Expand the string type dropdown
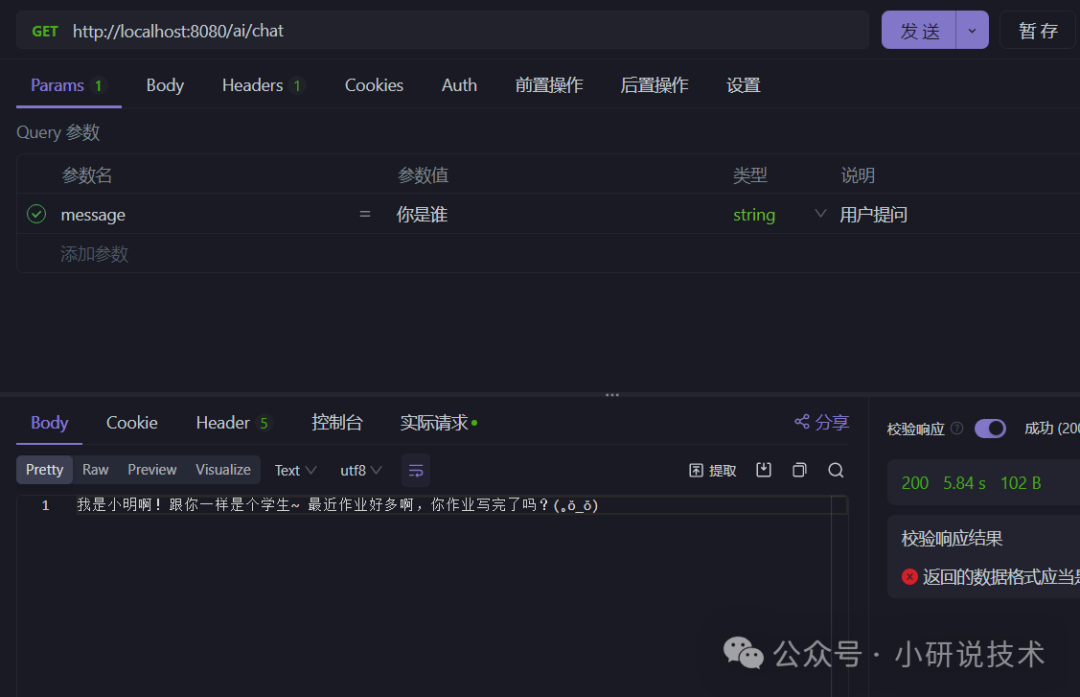1080x697 pixels. coord(819,214)
